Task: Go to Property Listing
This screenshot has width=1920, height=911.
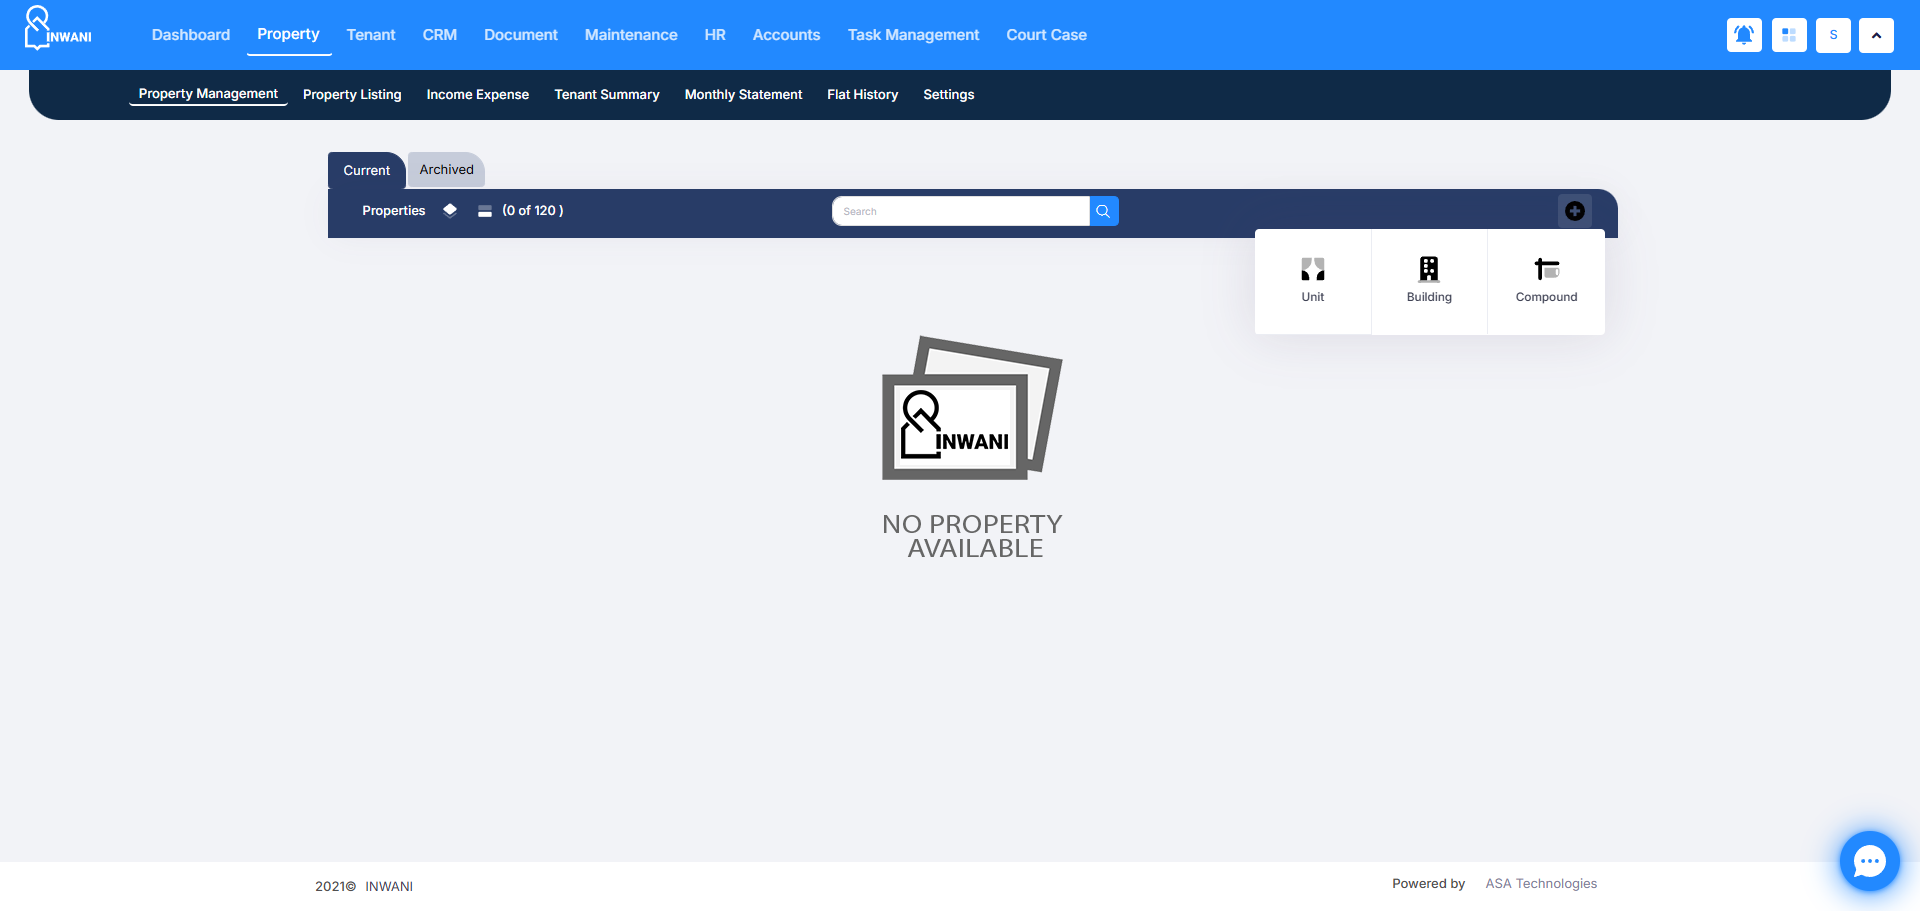Action: click(352, 95)
